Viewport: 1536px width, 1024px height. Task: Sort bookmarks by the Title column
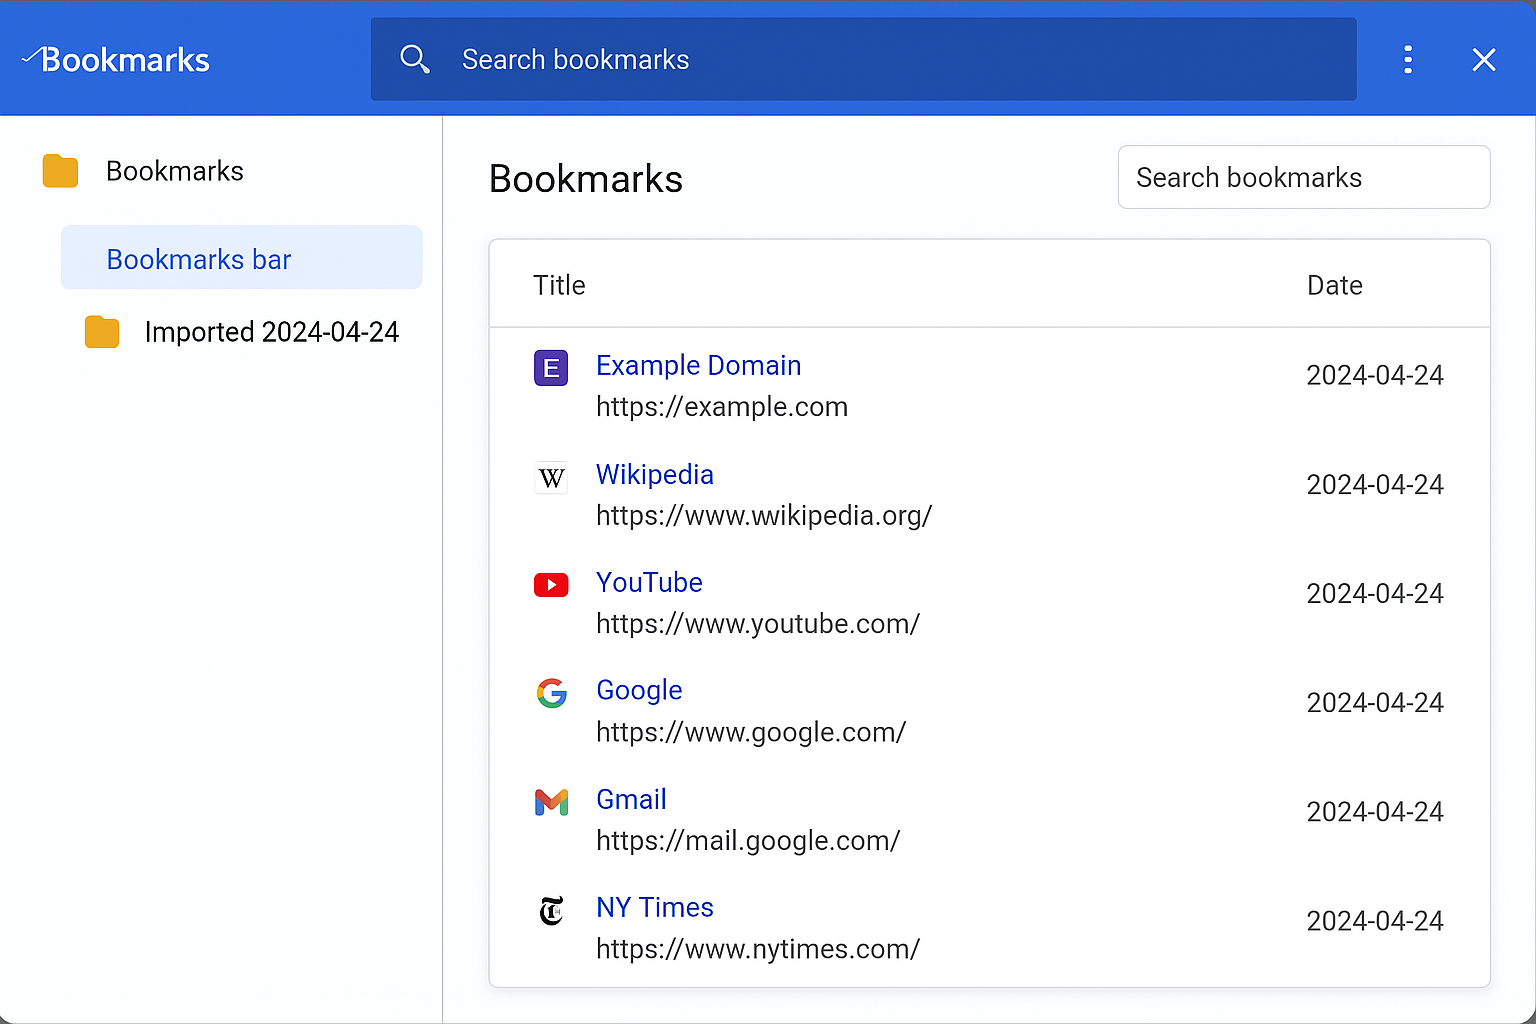pyautogui.click(x=558, y=285)
